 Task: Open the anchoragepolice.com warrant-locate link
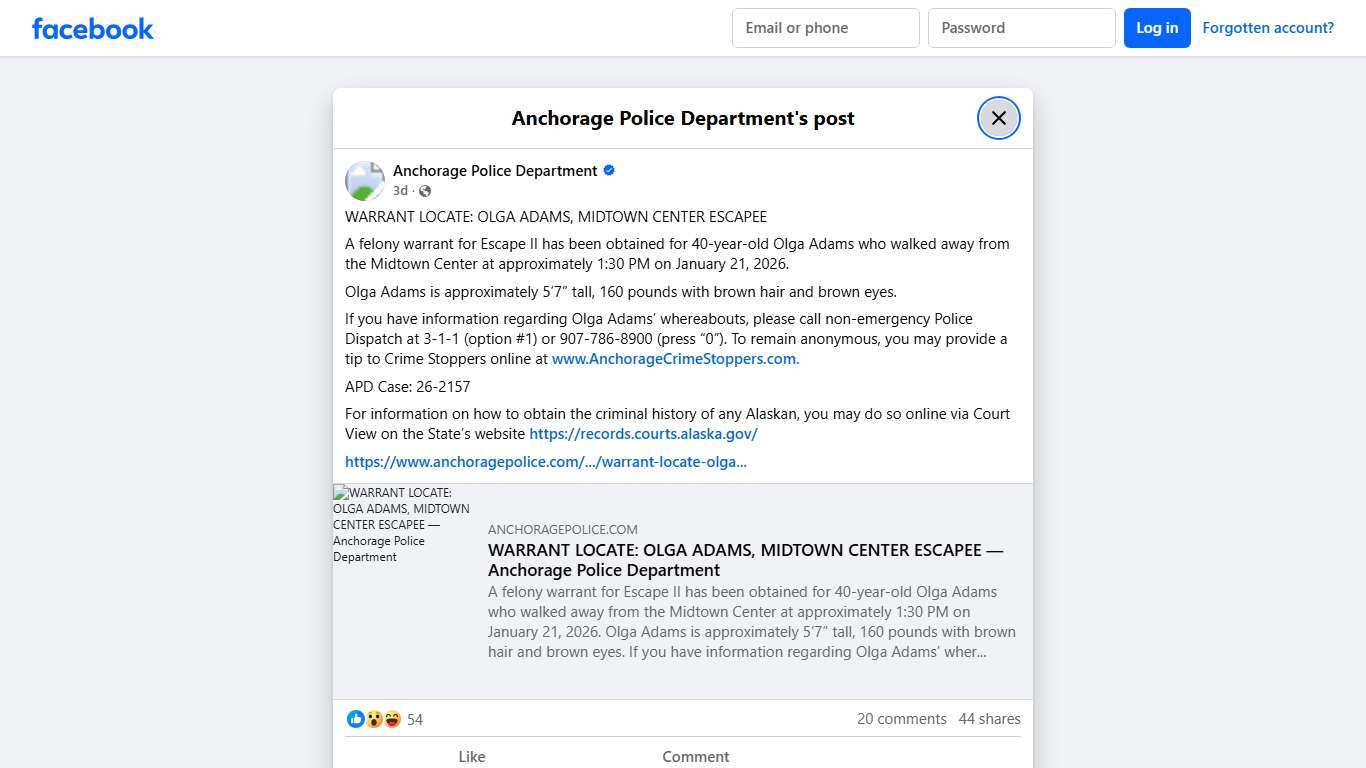coord(545,462)
